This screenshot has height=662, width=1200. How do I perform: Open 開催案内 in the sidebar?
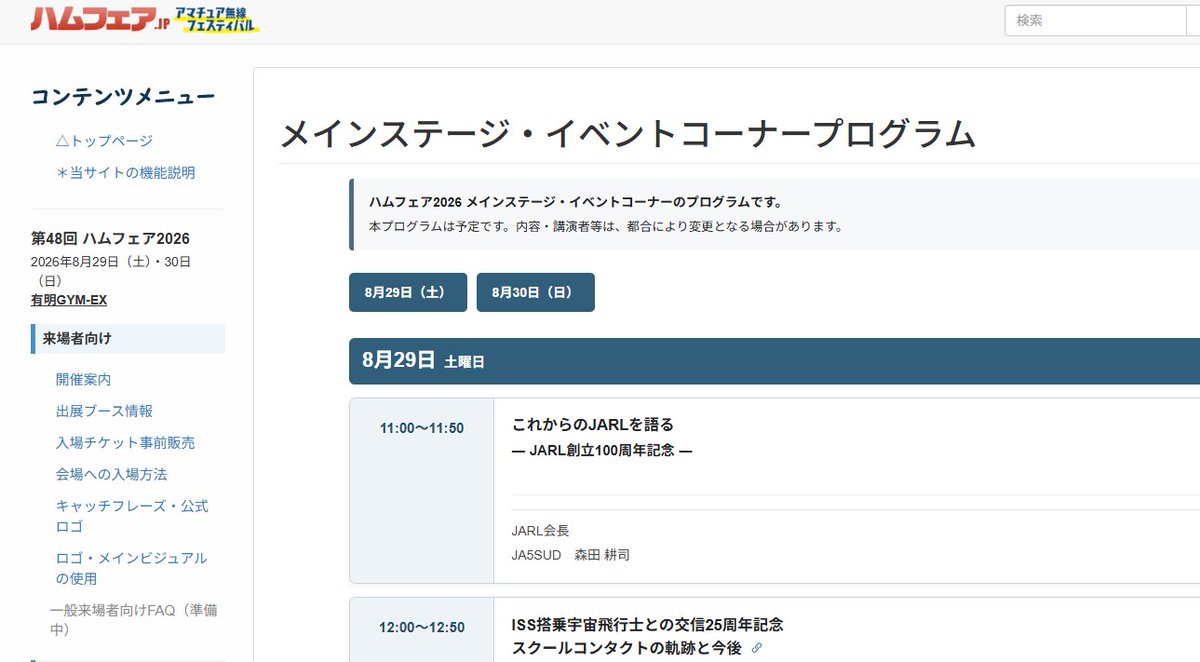coord(83,380)
